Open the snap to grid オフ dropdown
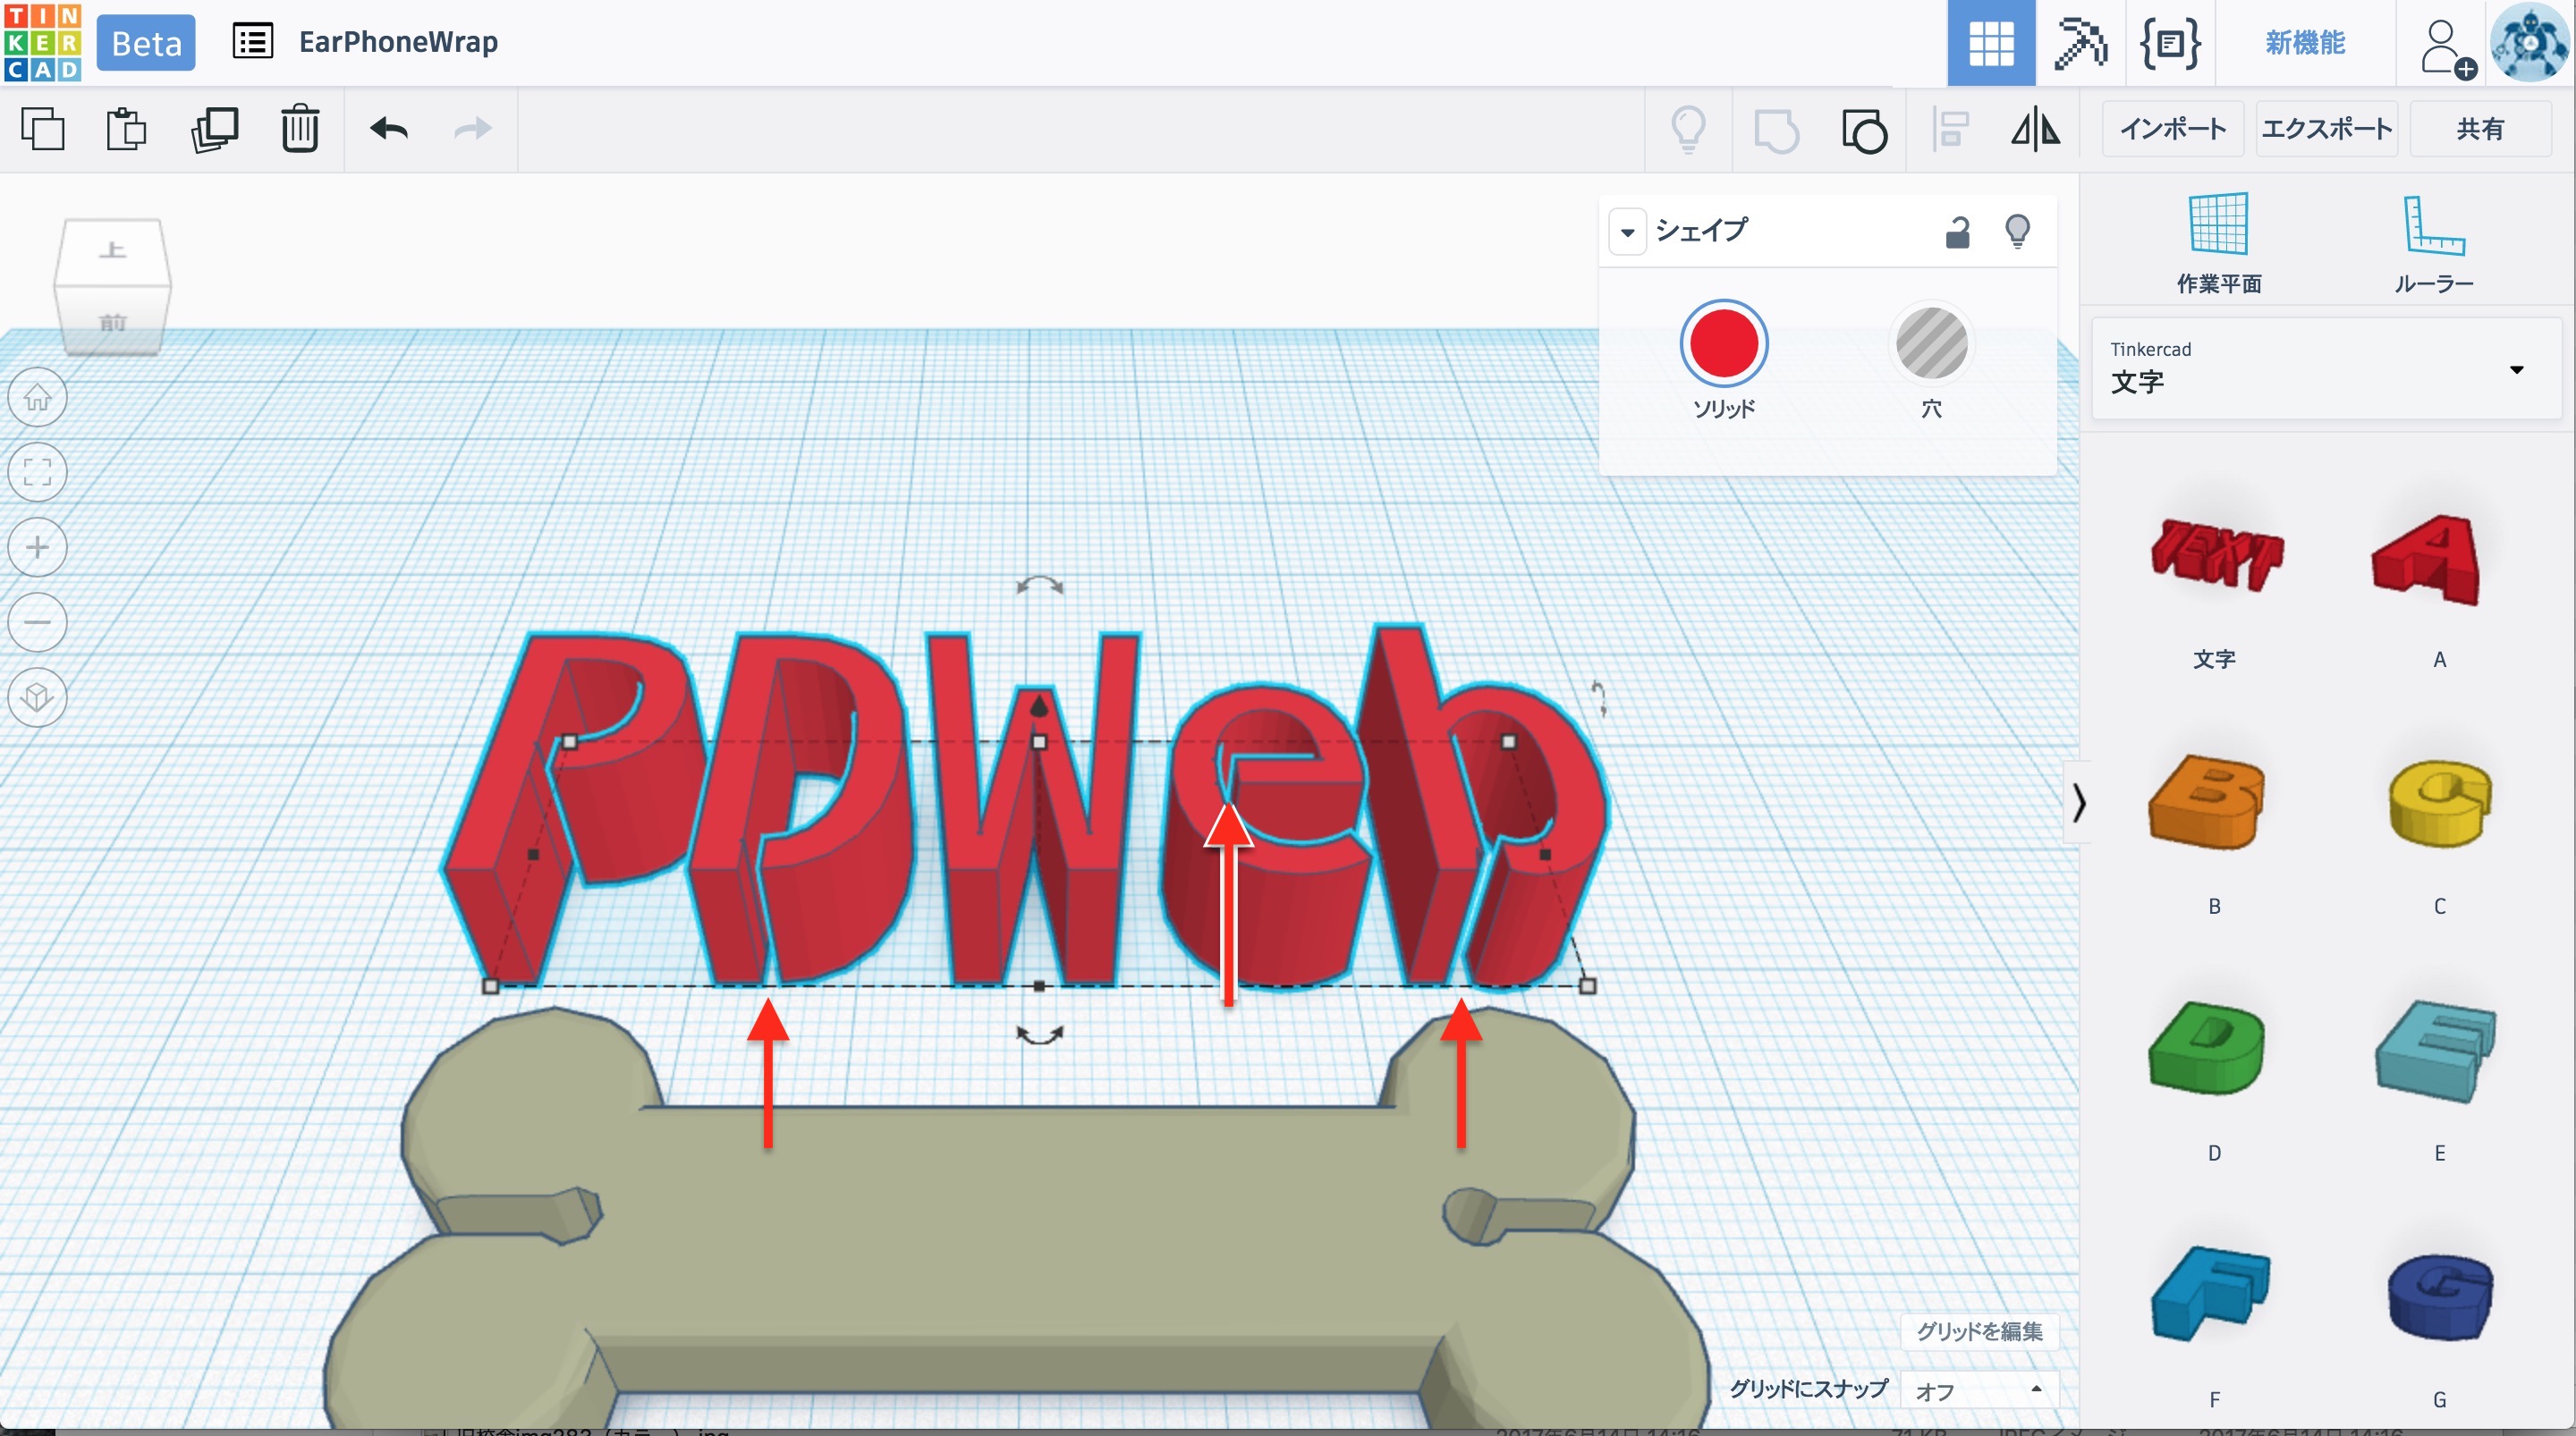 pyautogui.click(x=1977, y=1390)
